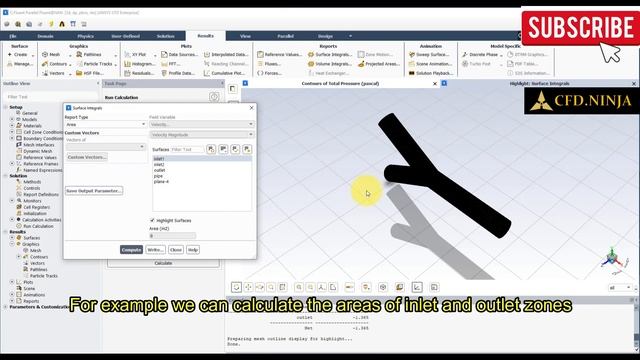Open Contours in the Graphics ribbon group

[54, 64]
